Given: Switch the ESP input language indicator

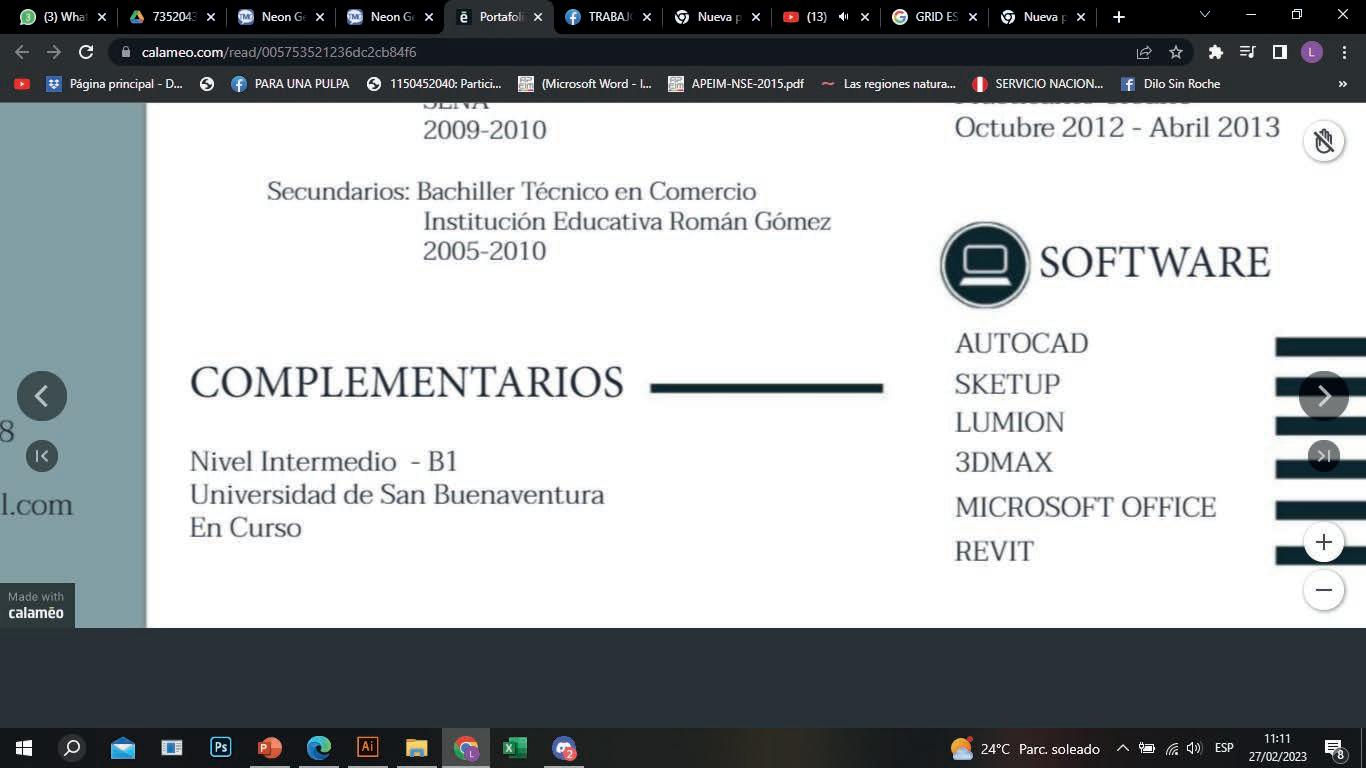Looking at the screenshot, I should [1224, 748].
